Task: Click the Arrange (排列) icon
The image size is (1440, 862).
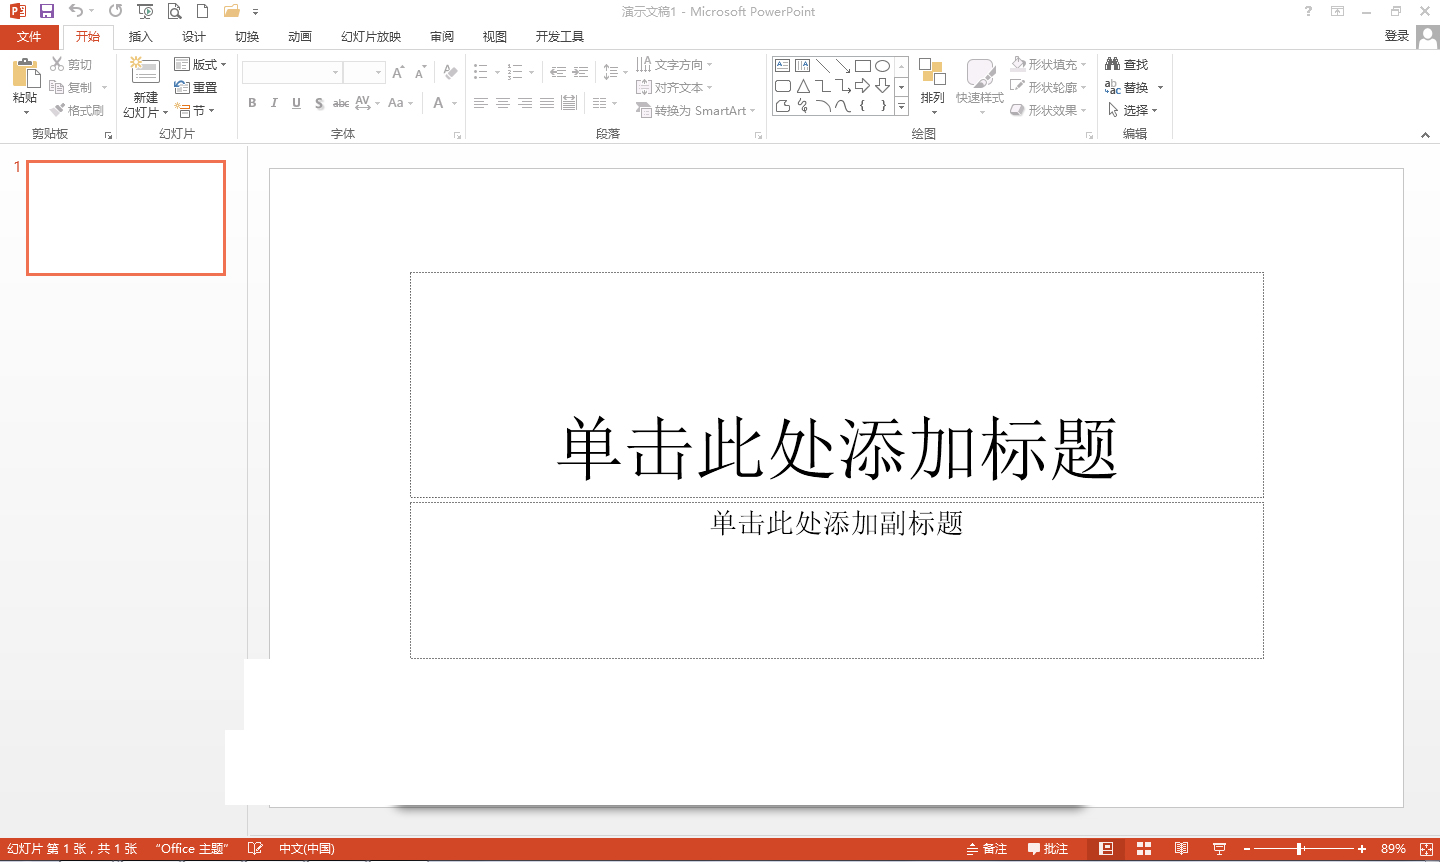Action: coord(932,72)
